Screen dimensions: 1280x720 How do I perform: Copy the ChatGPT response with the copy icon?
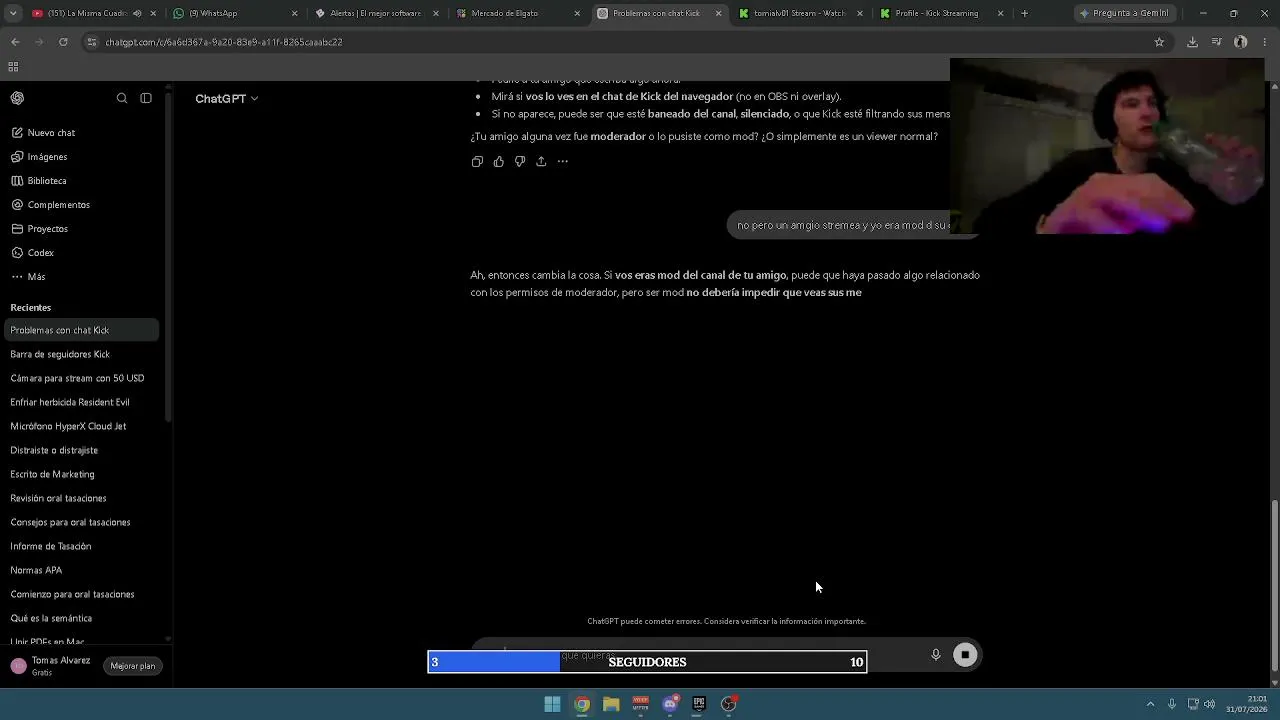[x=477, y=162]
